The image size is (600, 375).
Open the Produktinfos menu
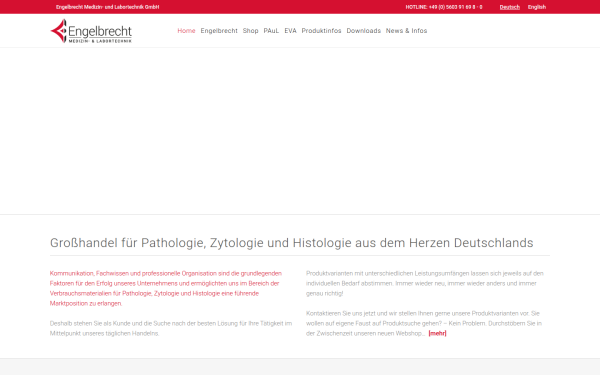[x=321, y=31]
